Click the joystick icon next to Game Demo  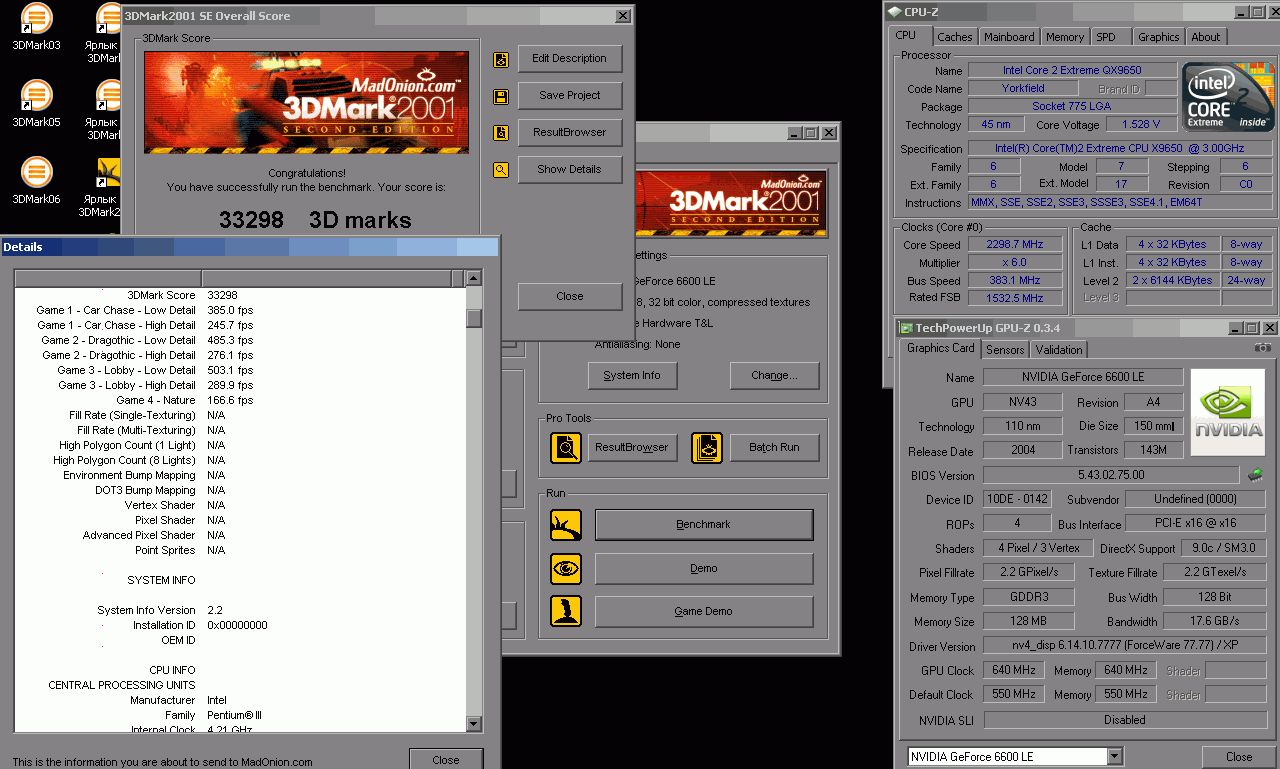coord(566,611)
